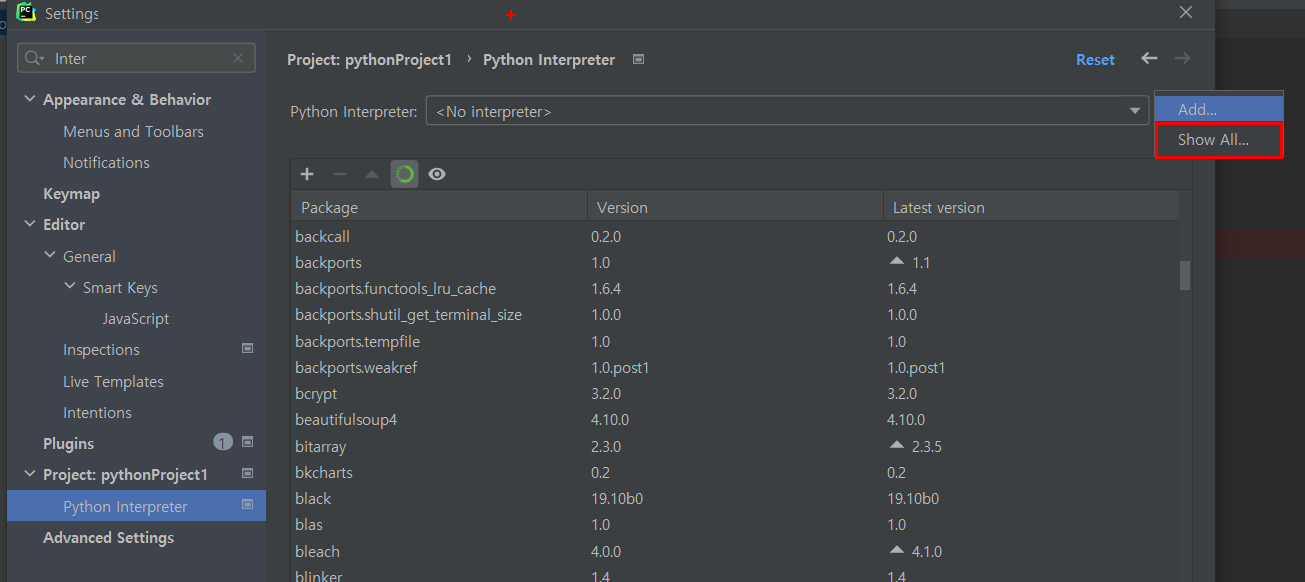
Task: Choose Show All... from the interpreter popup
Action: (1218, 140)
